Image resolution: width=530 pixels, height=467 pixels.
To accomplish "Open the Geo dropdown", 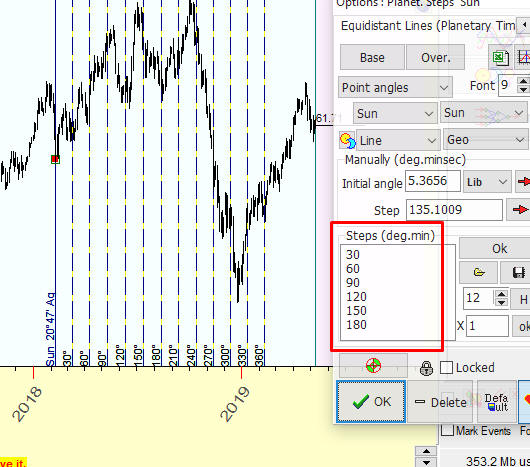I will [x=485, y=140].
